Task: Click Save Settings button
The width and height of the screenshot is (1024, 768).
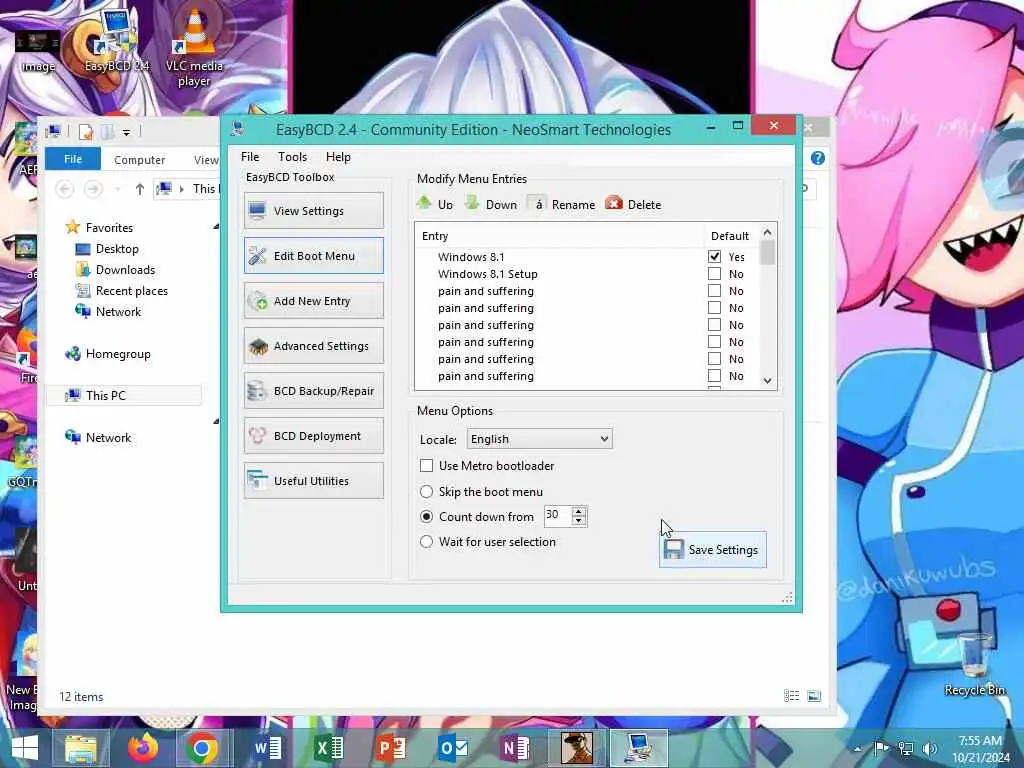Action: point(712,549)
